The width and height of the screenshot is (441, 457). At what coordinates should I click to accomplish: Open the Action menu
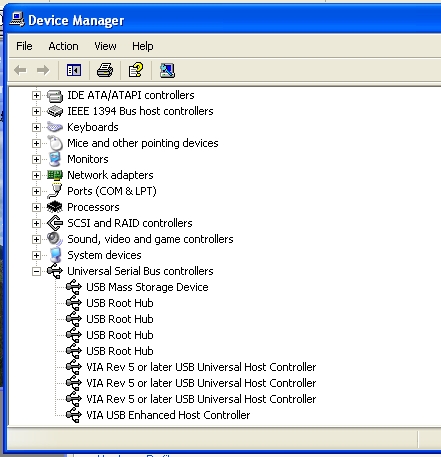click(63, 46)
